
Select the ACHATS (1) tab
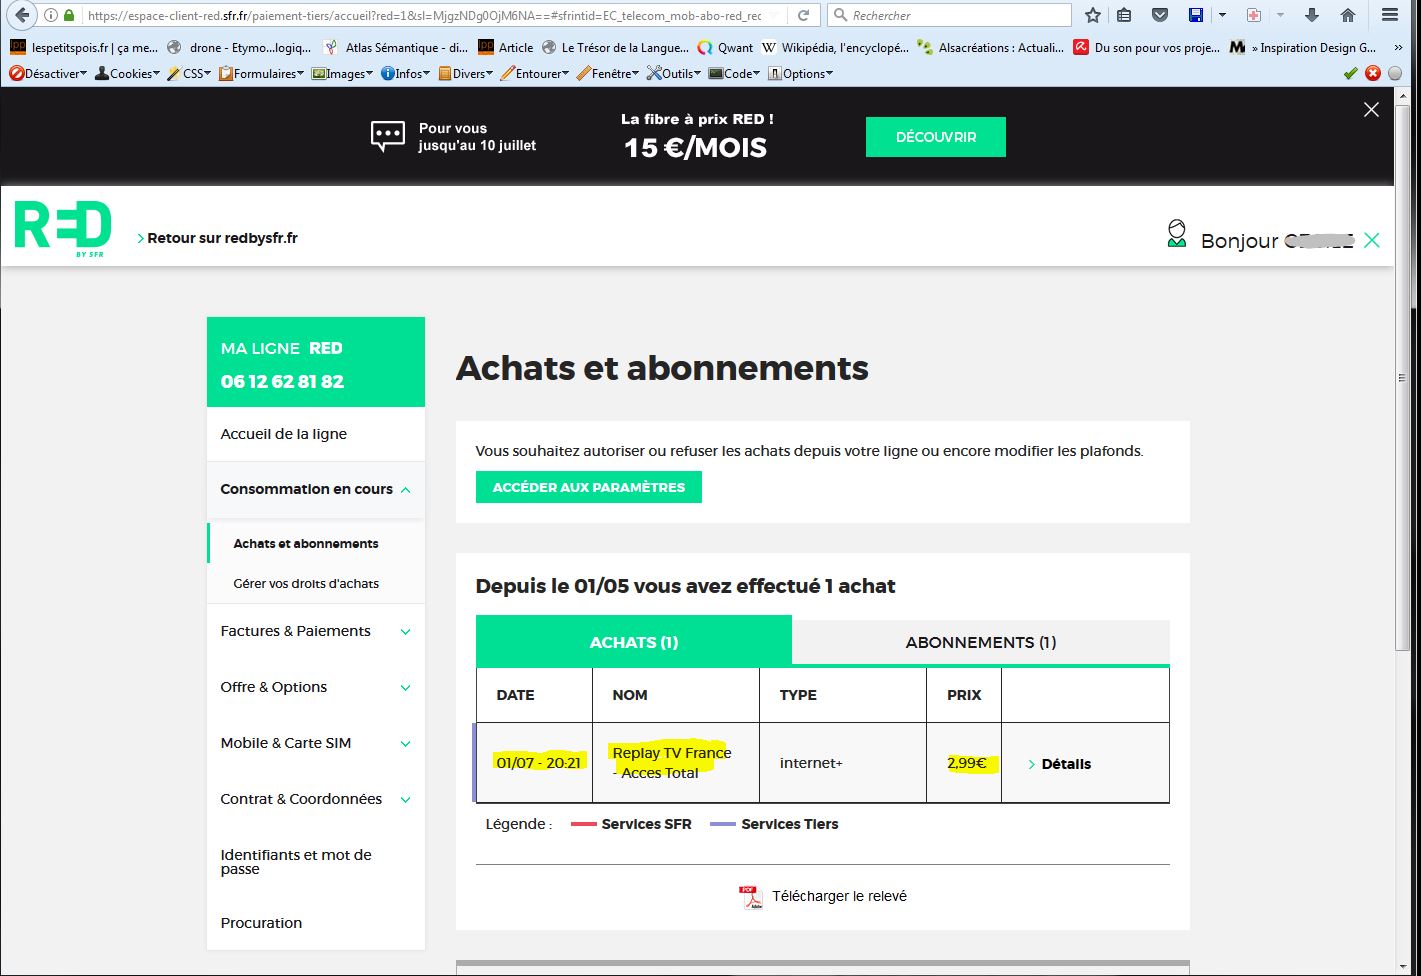pos(634,642)
